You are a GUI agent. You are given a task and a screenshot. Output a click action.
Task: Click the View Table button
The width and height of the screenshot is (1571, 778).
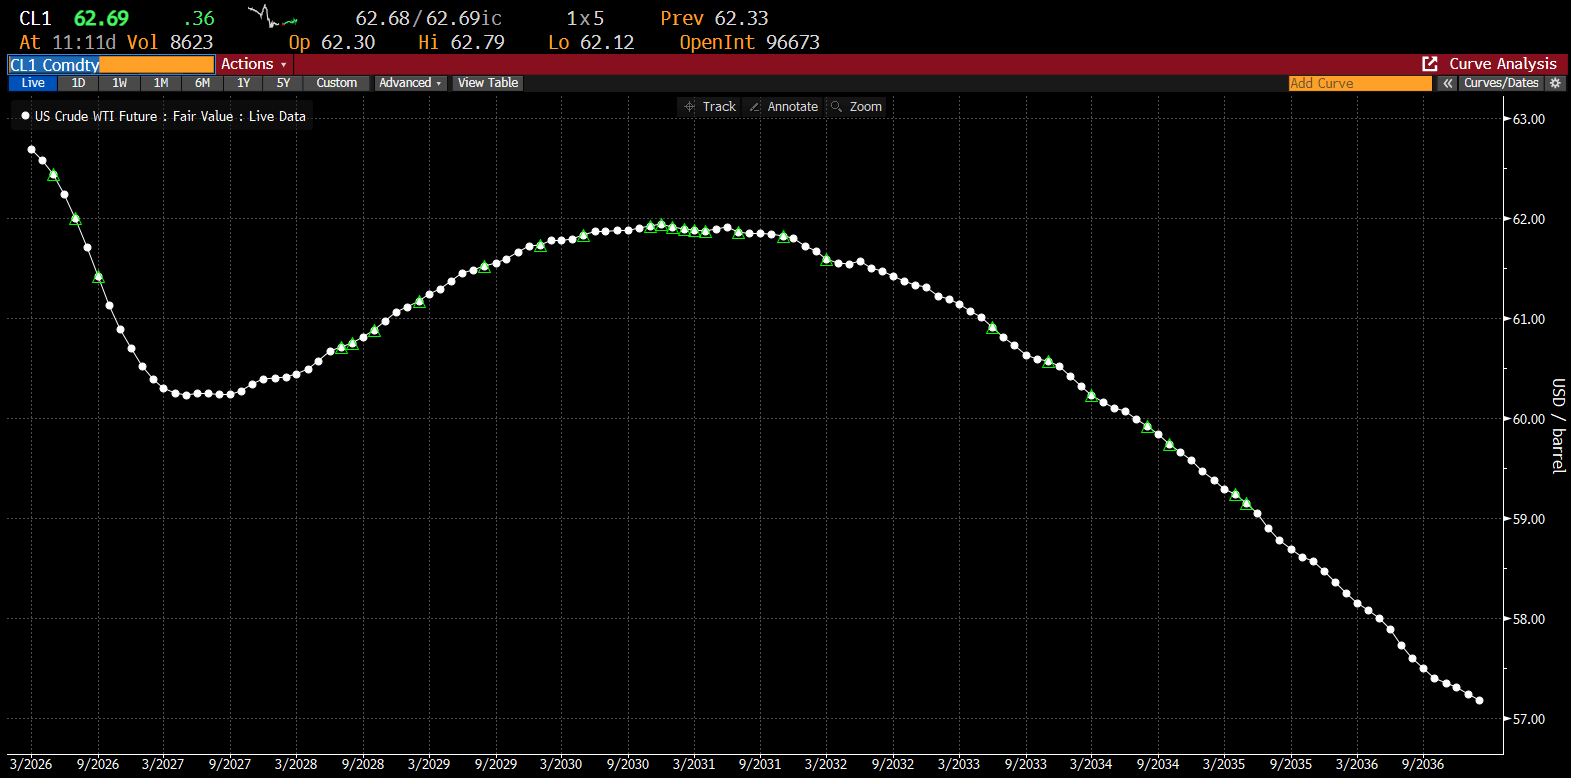[488, 83]
